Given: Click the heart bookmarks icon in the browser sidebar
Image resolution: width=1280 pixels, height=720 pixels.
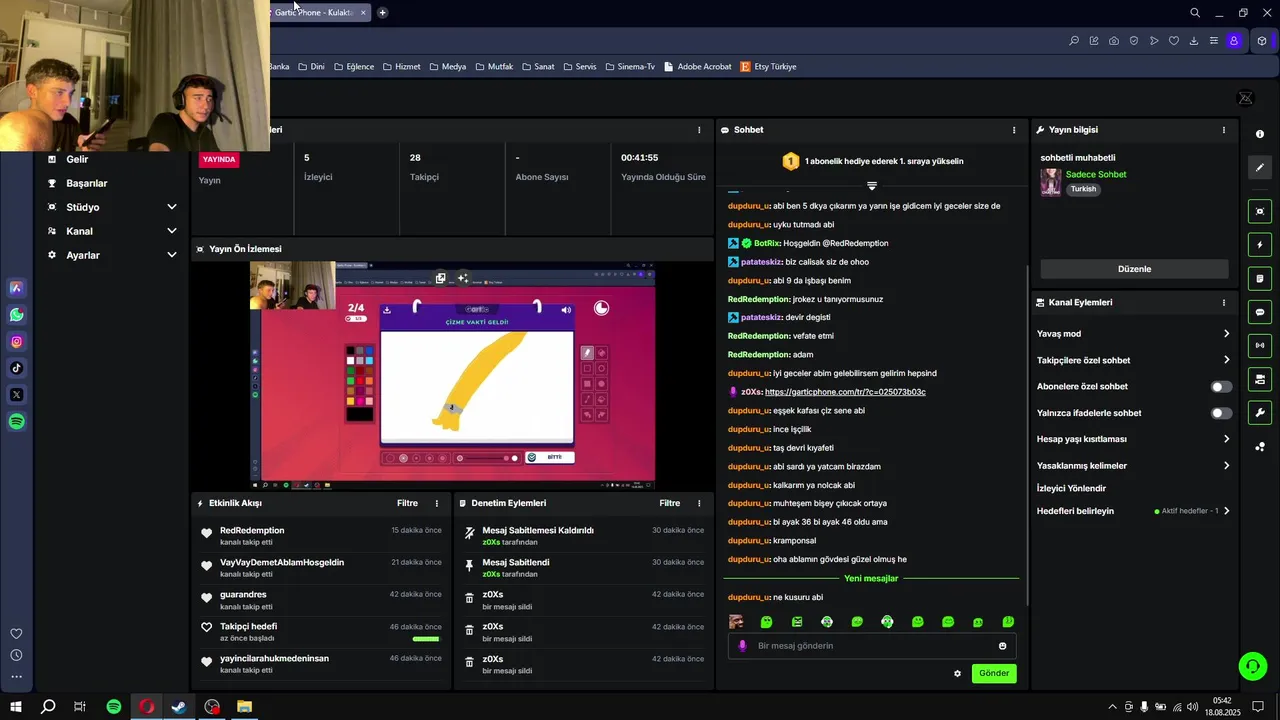Looking at the screenshot, I should coord(16,634).
